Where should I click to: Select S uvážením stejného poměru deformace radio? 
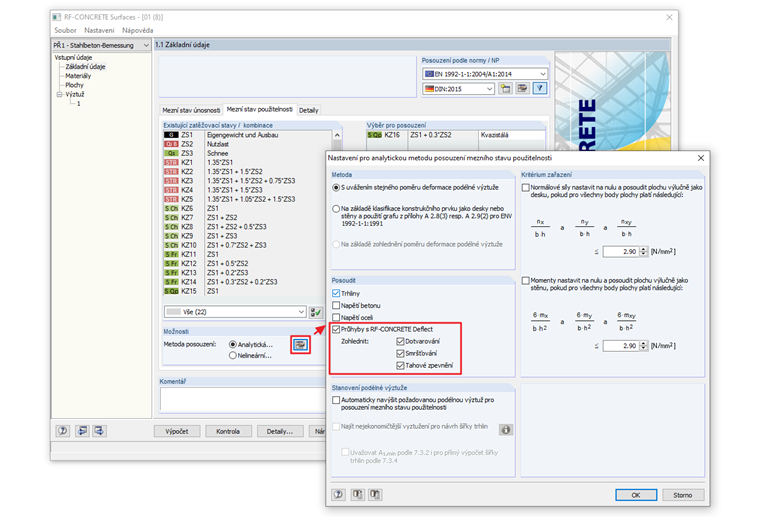pos(336,188)
